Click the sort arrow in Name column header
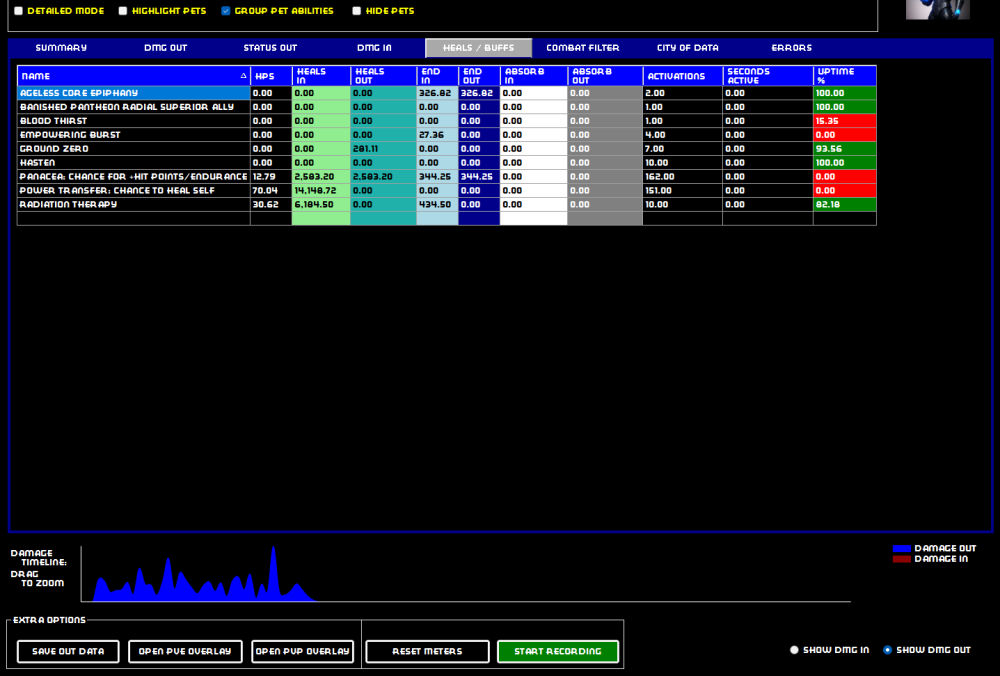This screenshot has height=676, width=1000. 243,76
